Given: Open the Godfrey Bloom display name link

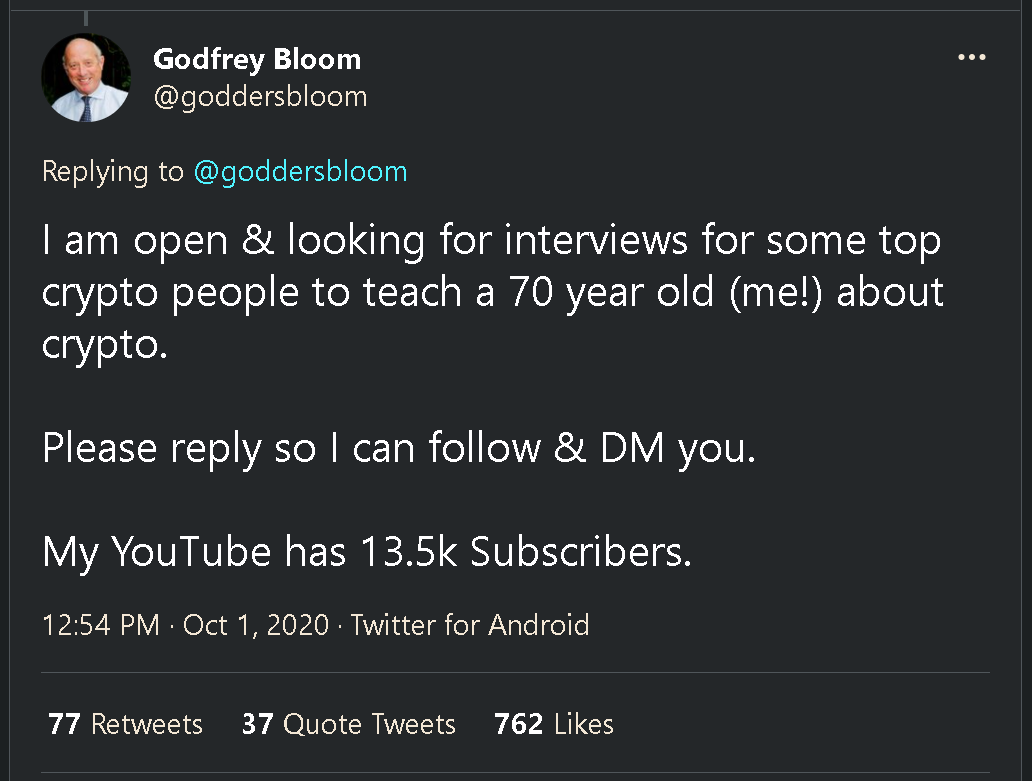Looking at the screenshot, I should click(x=257, y=59).
